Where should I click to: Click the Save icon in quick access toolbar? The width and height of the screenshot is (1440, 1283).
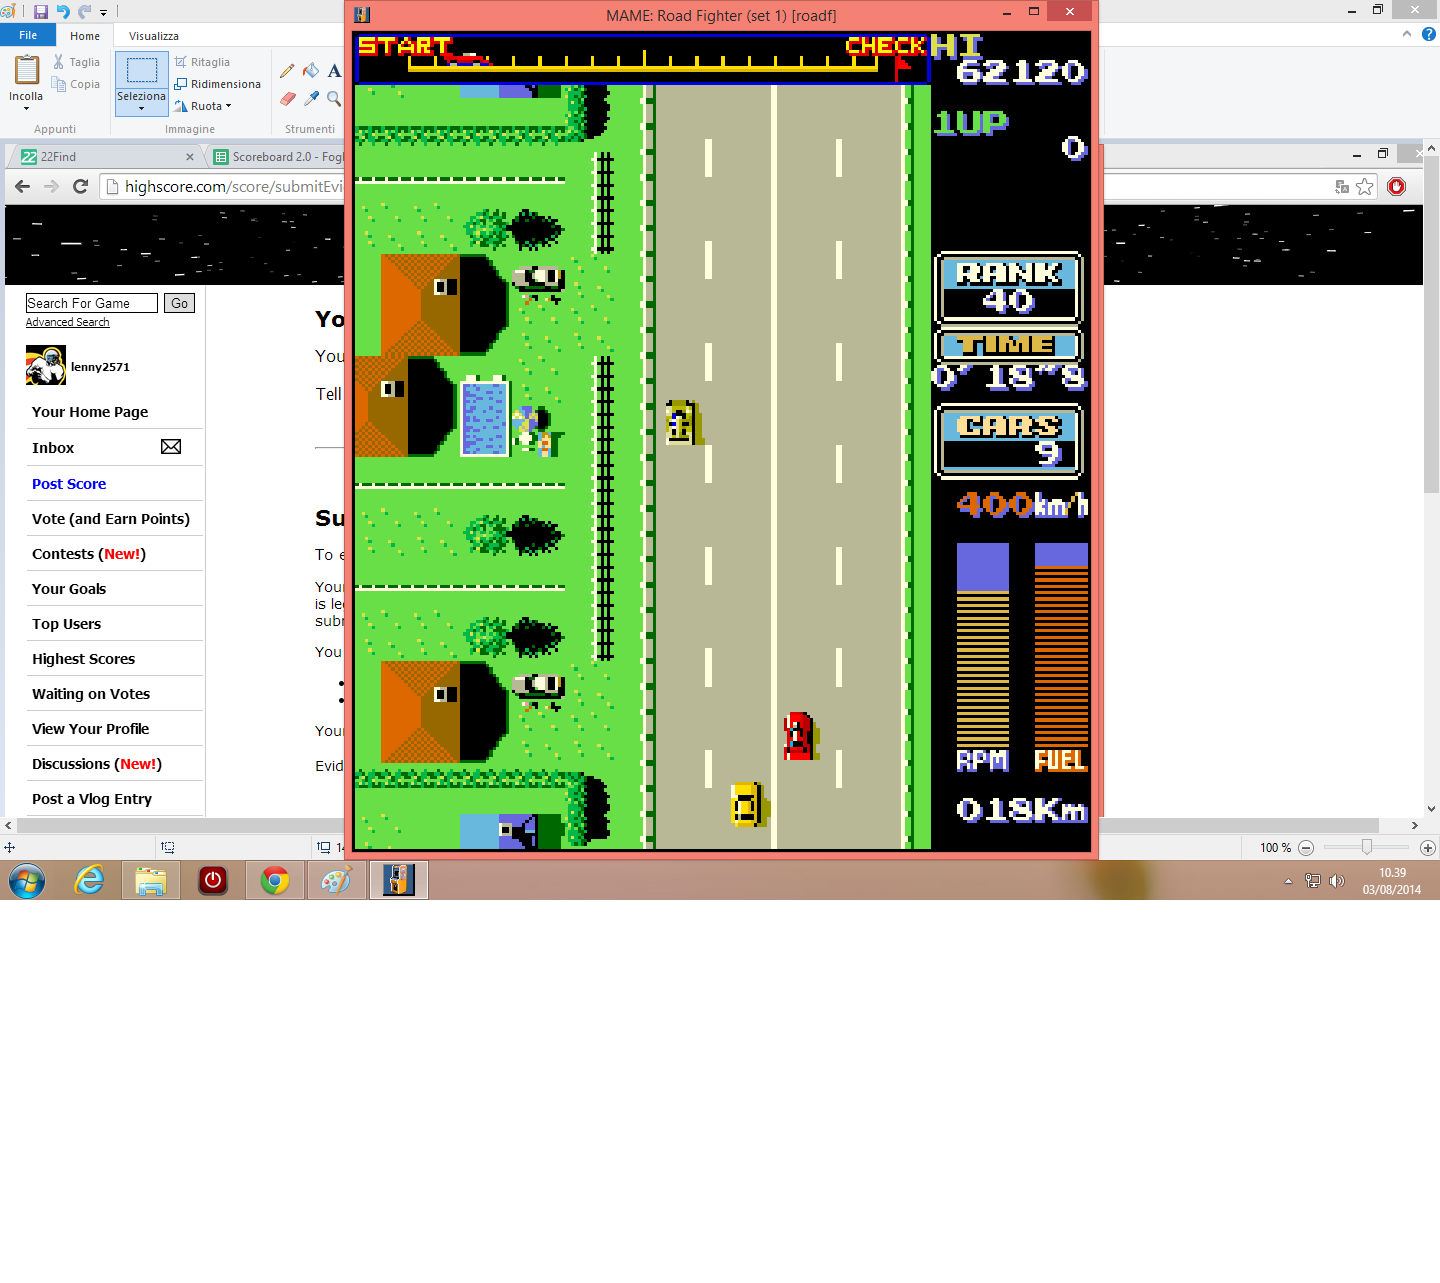(x=41, y=12)
